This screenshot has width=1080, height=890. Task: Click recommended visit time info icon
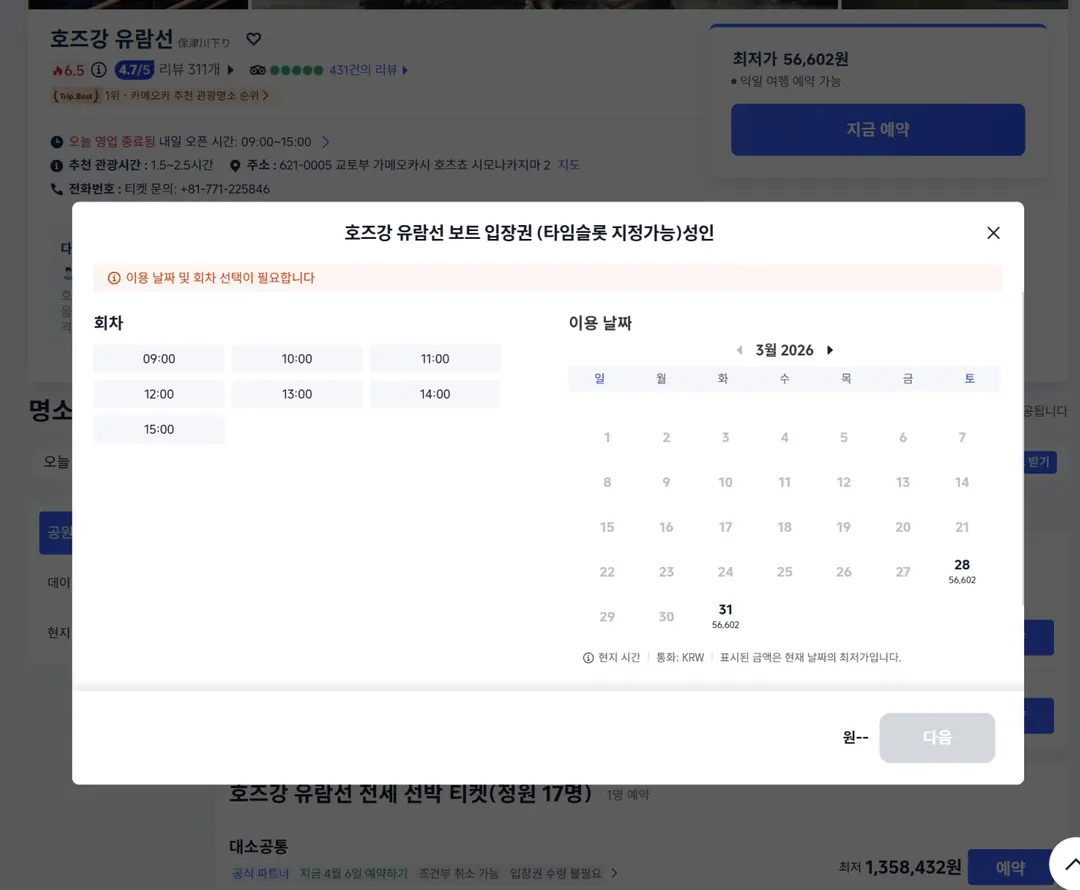point(56,166)
